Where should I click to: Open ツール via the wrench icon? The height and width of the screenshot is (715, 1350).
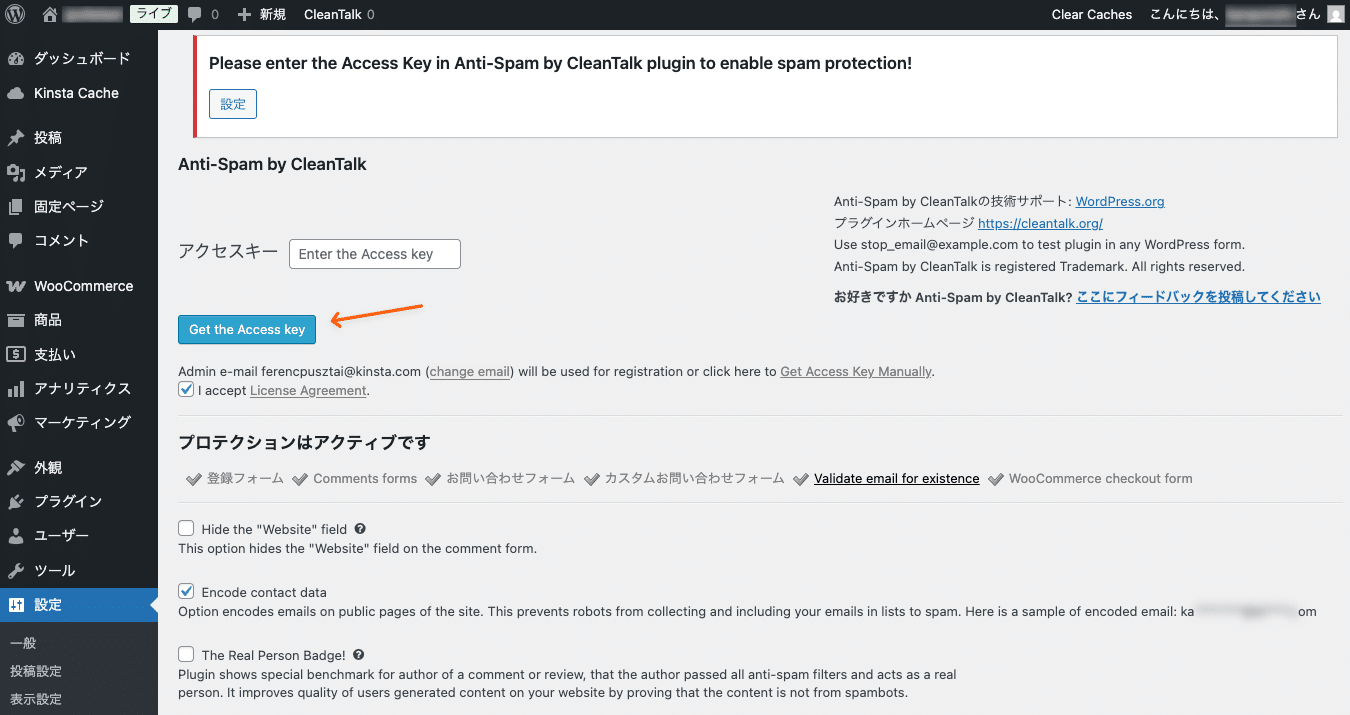(x=19, y=570)
